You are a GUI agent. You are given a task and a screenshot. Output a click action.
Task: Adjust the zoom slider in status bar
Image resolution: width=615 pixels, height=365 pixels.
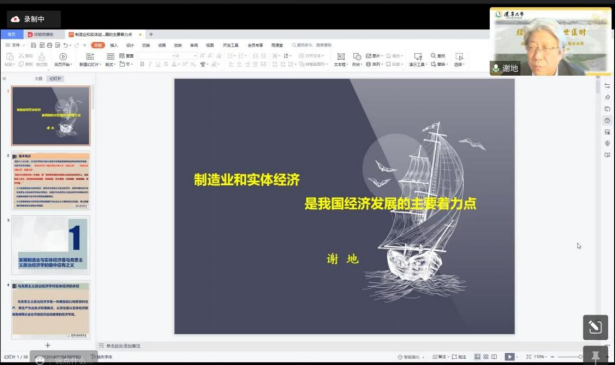[x=569, y=357]
